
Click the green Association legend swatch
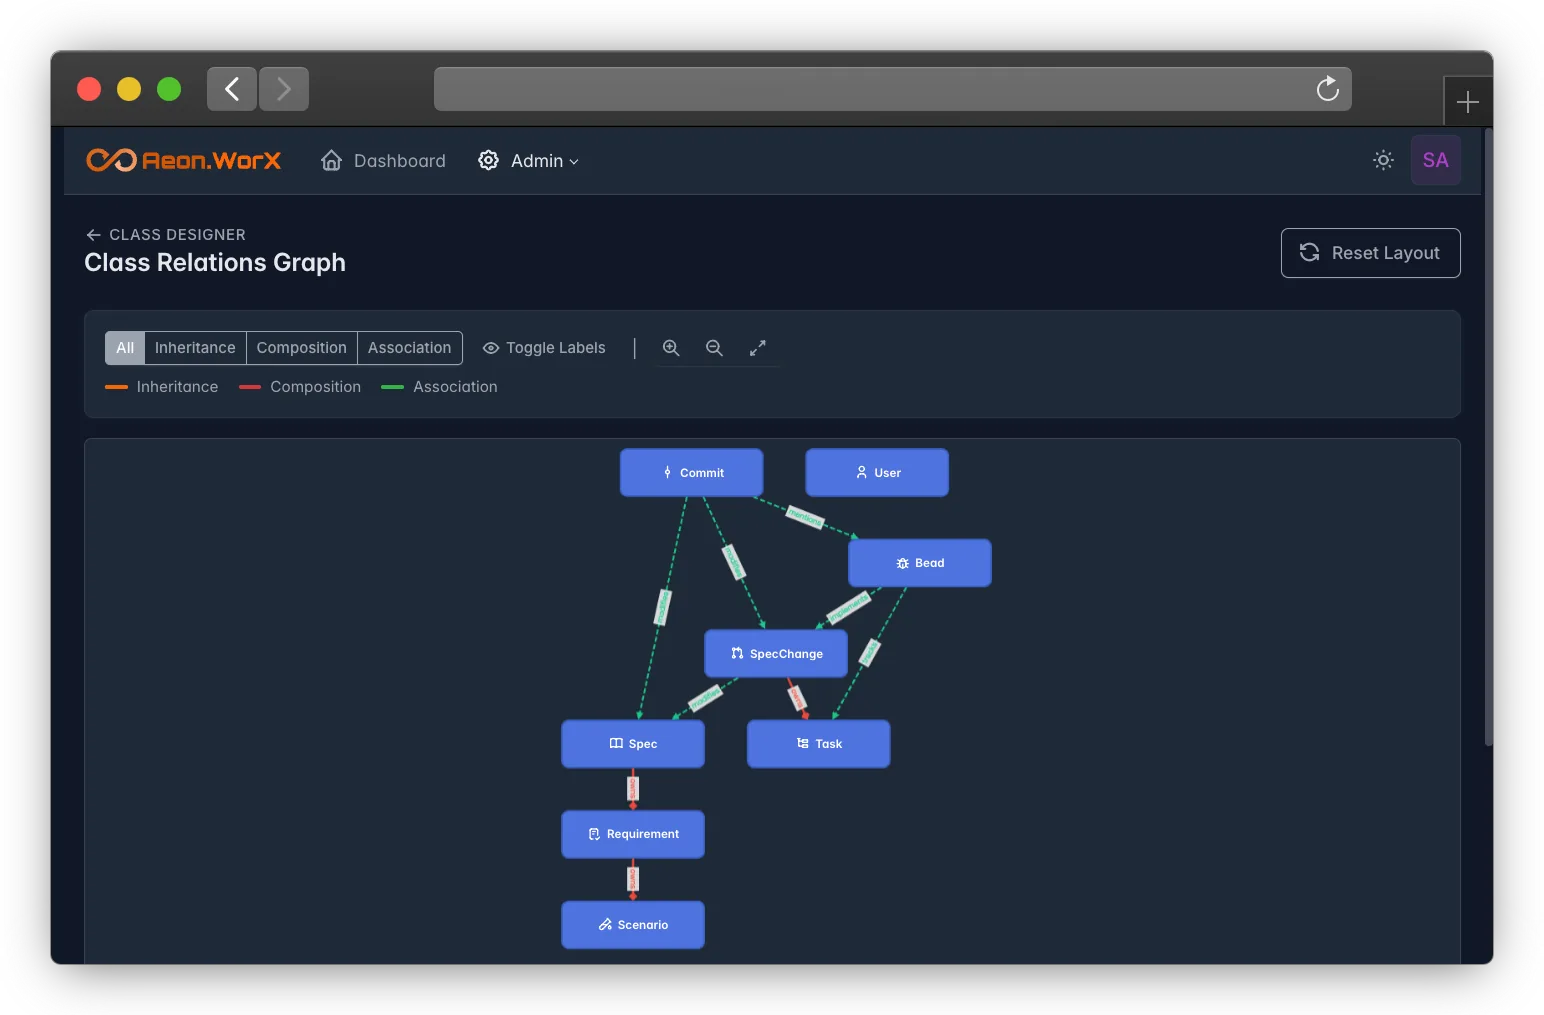(392, 387)
